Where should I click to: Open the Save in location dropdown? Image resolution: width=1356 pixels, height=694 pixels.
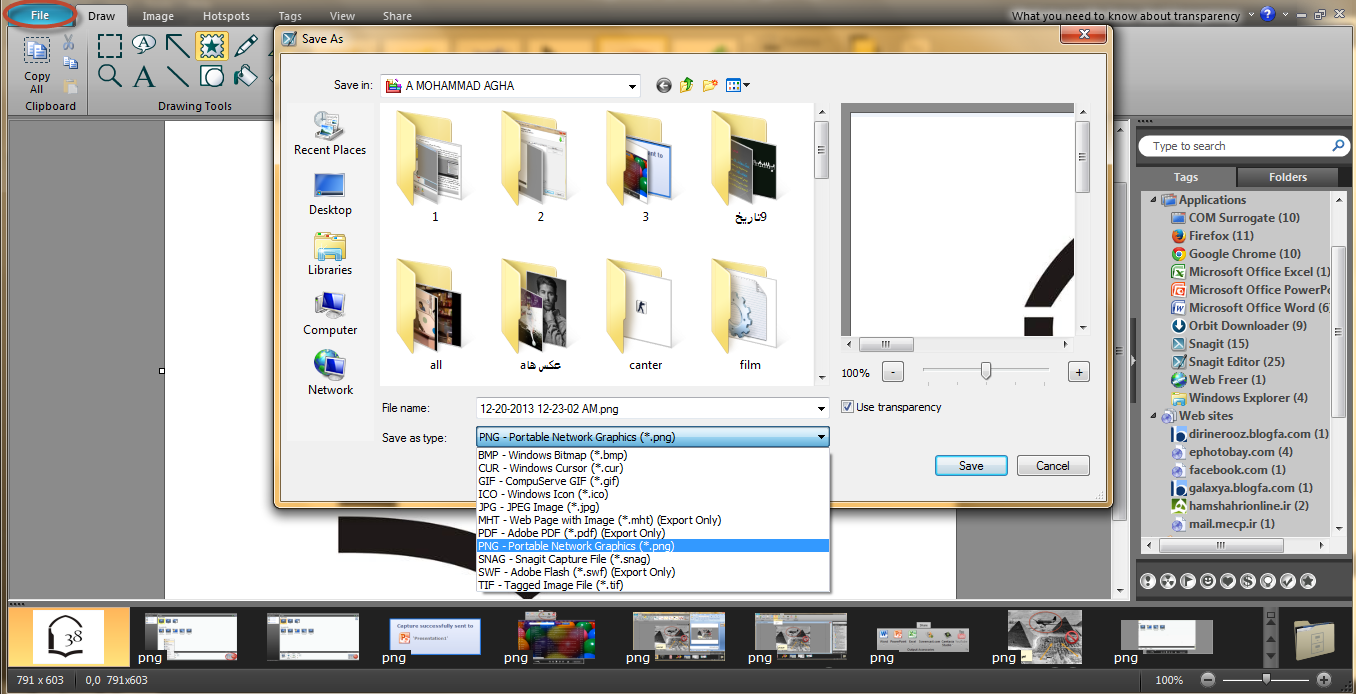(632, 87)
